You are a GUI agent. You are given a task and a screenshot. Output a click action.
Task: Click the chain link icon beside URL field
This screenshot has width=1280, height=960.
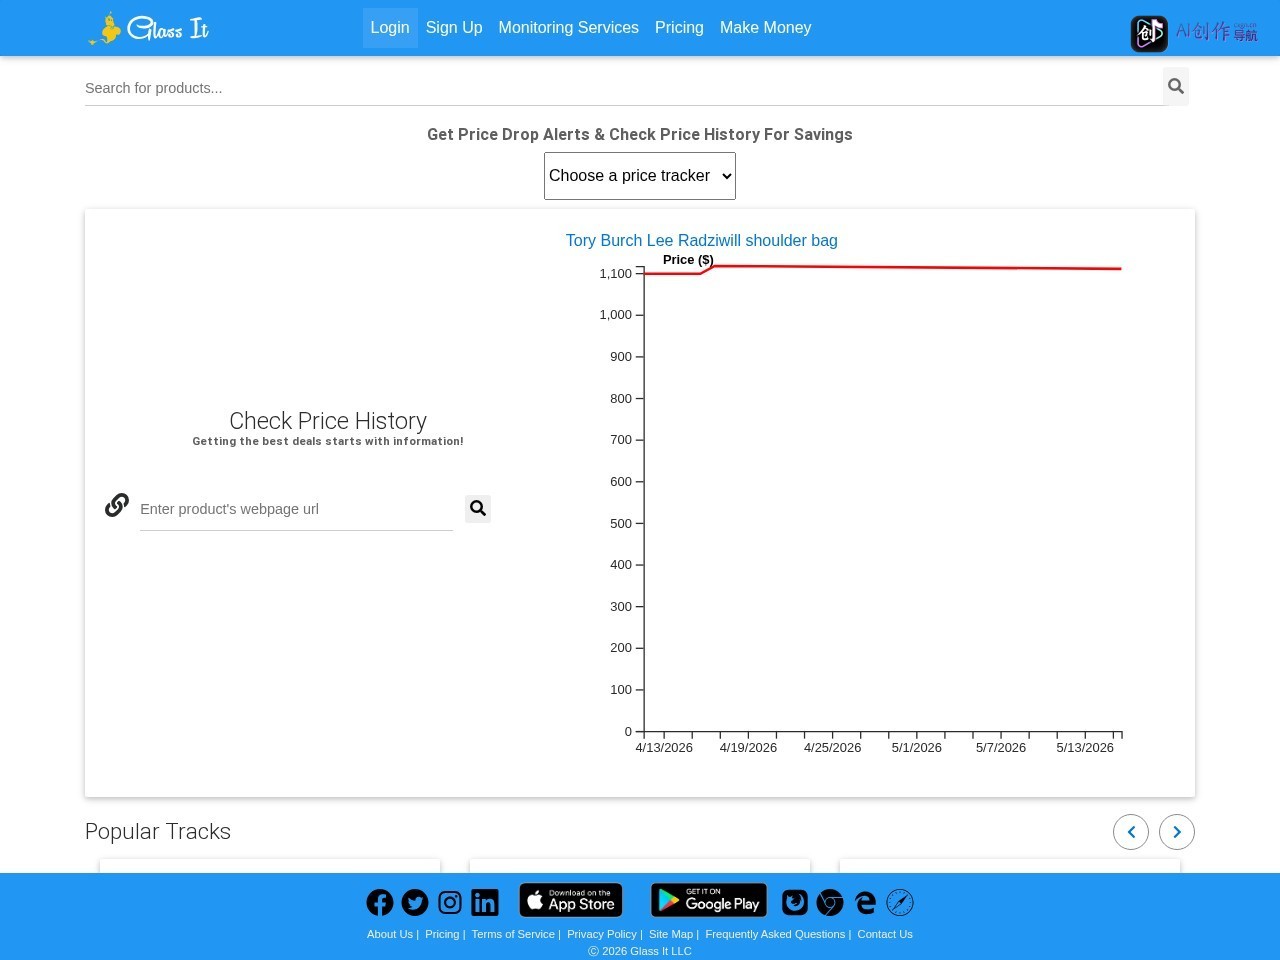pos(117,505)
